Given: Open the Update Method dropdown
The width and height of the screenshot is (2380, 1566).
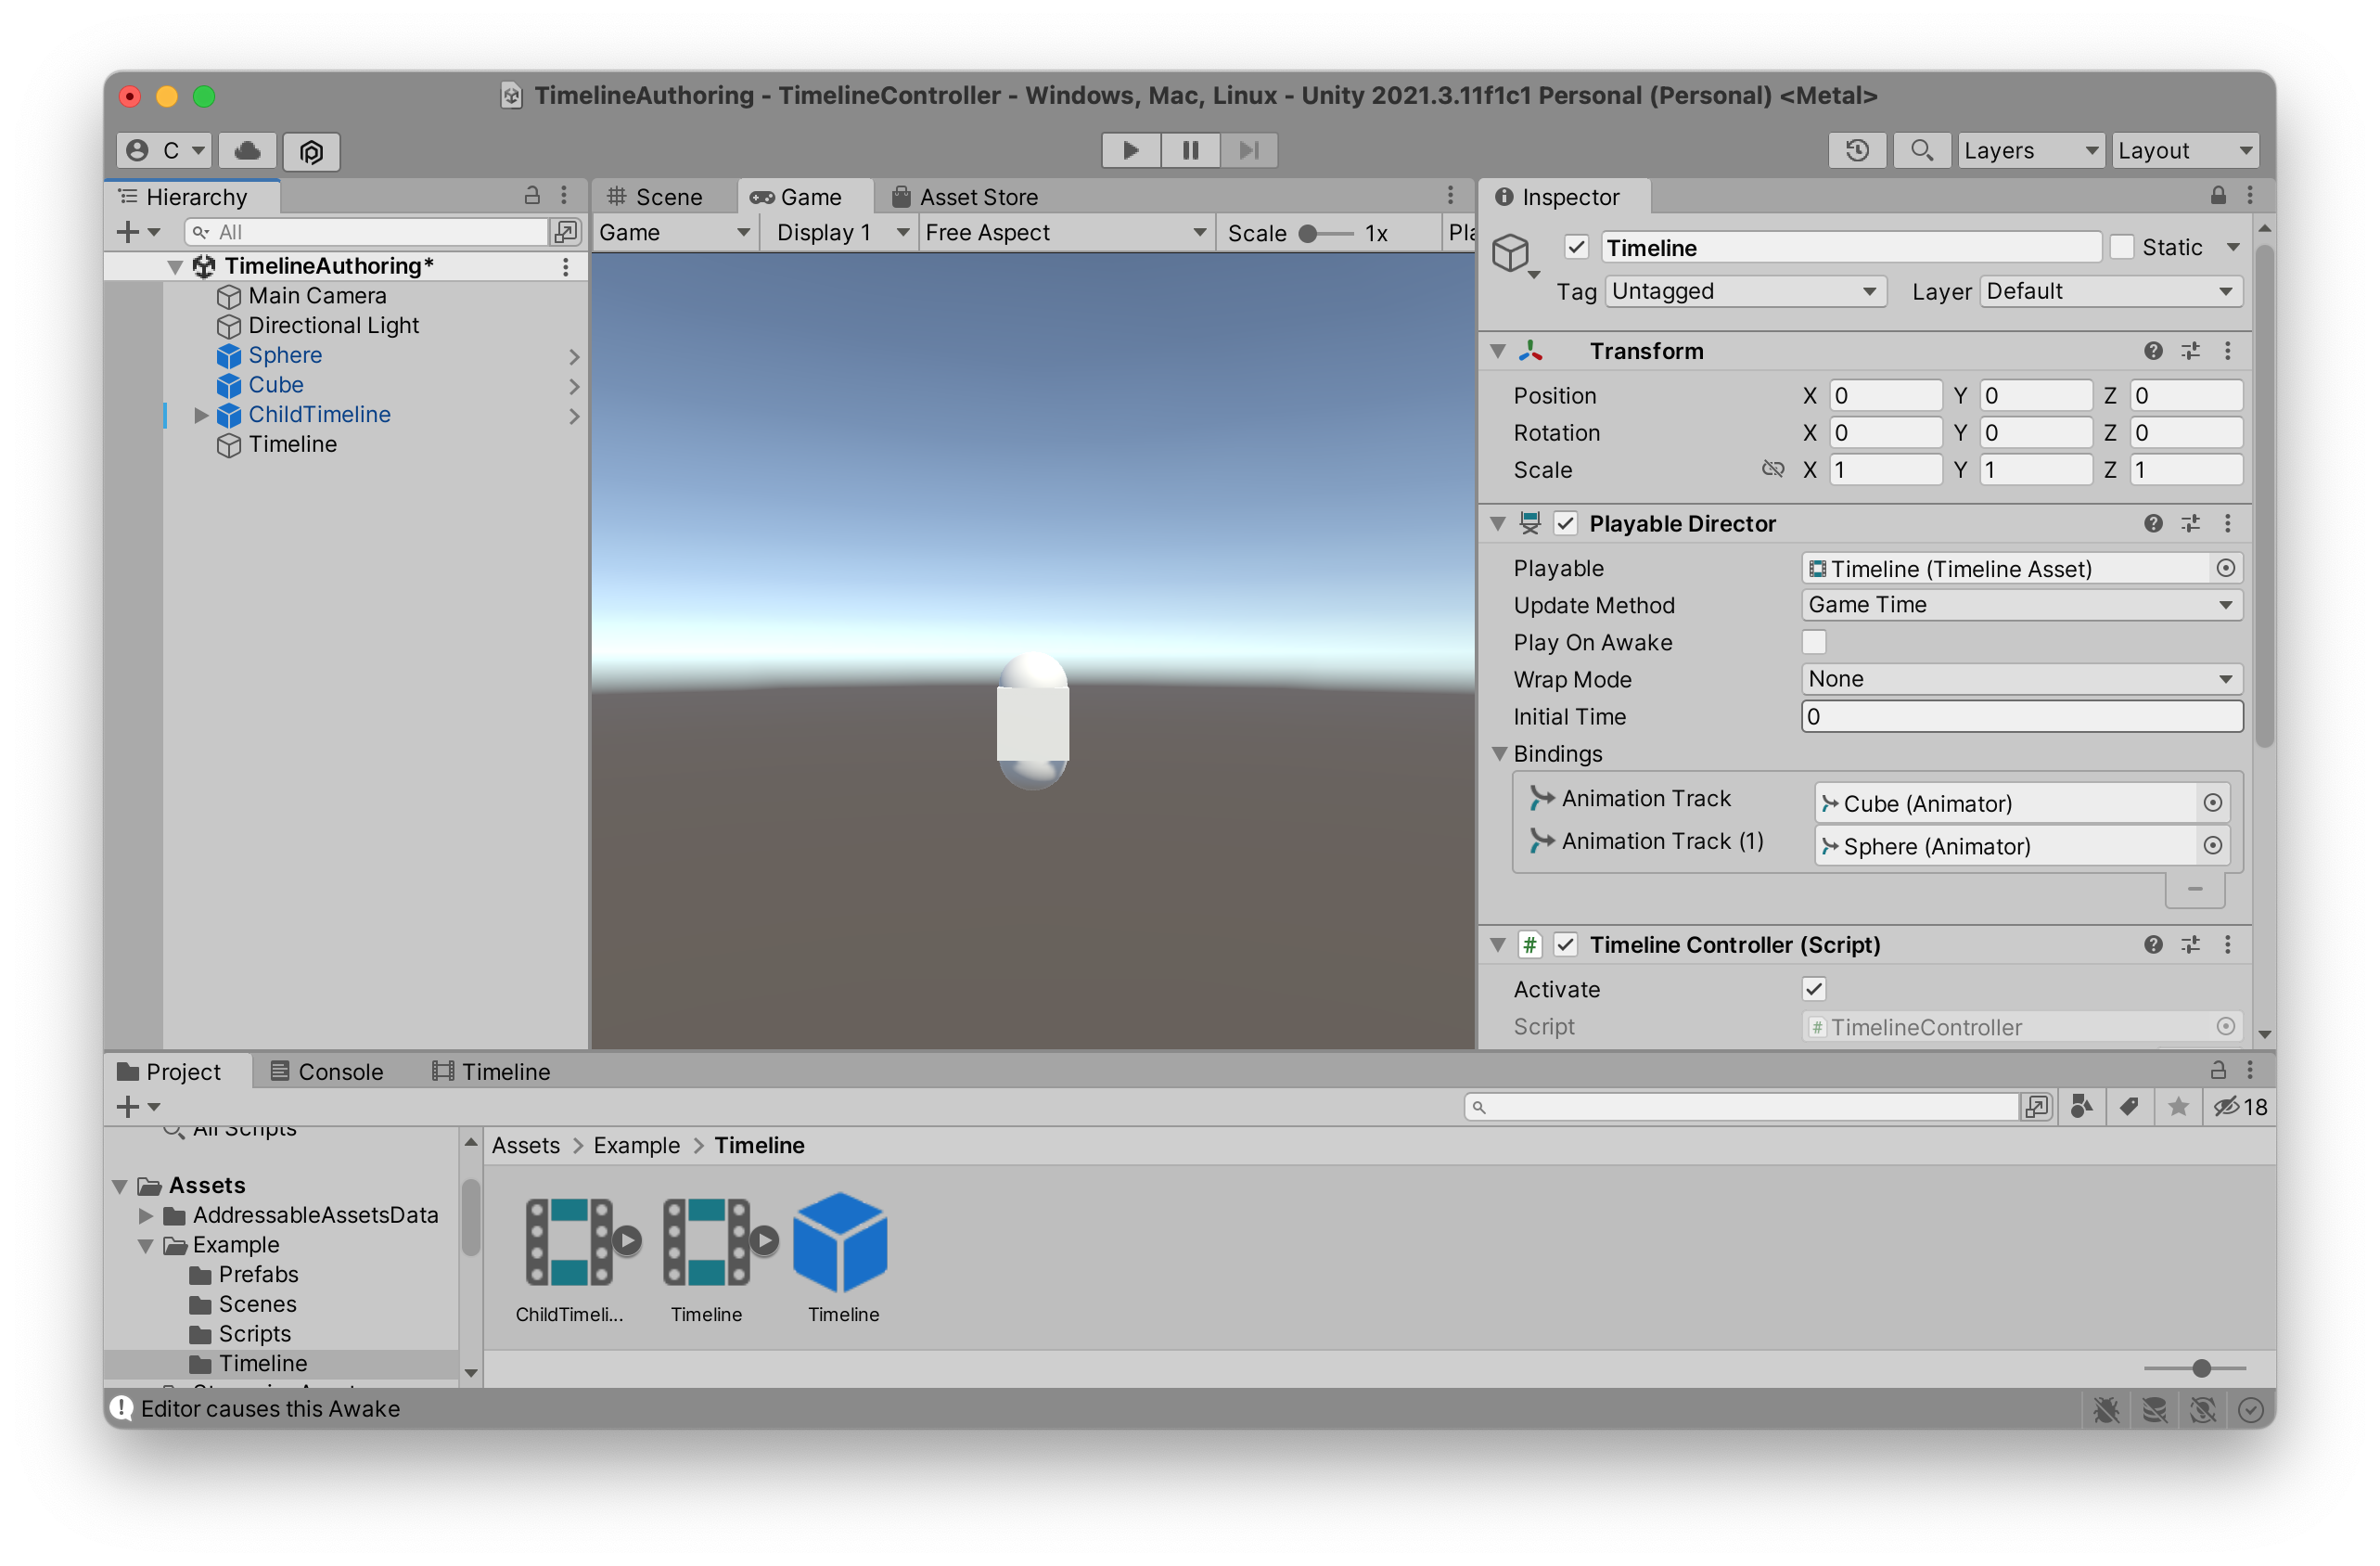Looking at the screenshot, I should click(x=2020, y=605).
